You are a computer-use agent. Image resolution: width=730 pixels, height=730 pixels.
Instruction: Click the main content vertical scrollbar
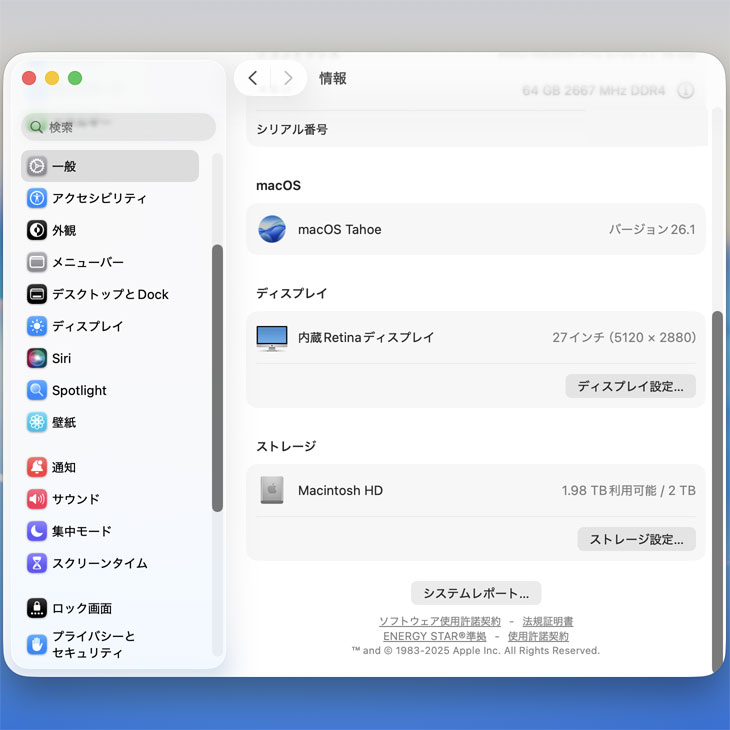pyautogui.click(x=716, y=490)
